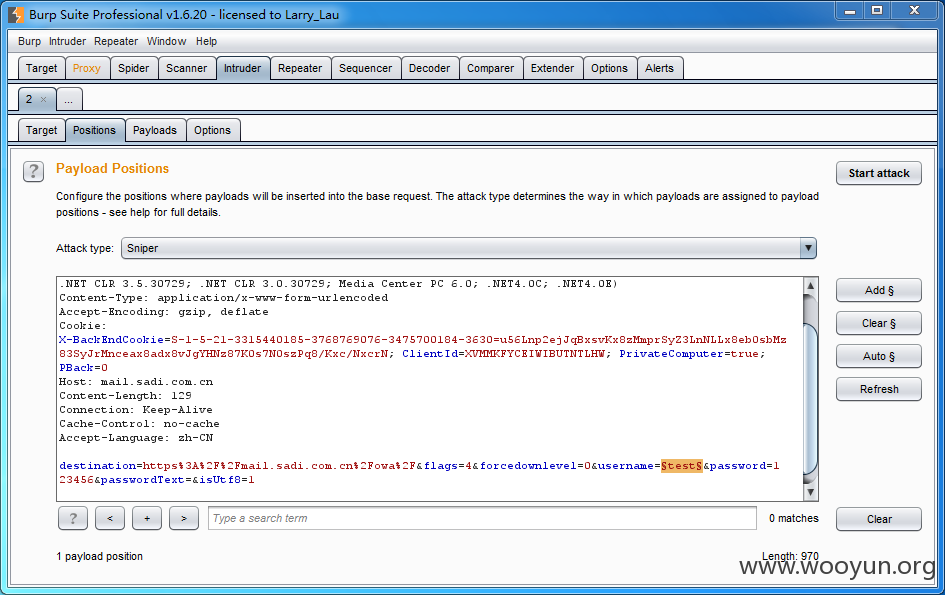Switch to the main Target tab
The height and width of the screenshot is (595, 945).
(x=41, y=68)
